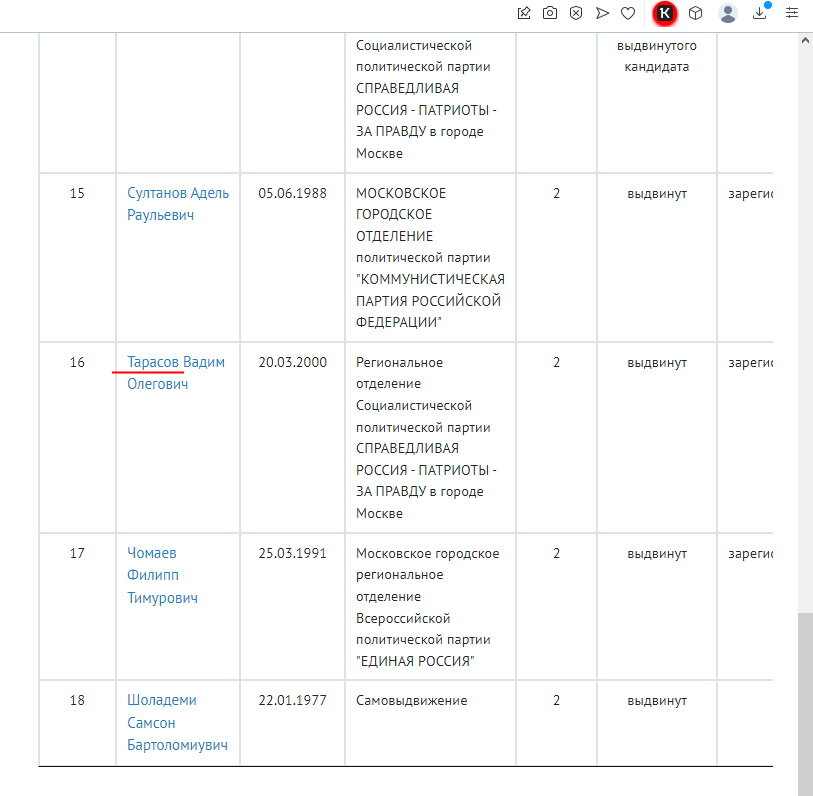Viewport: 813px width, 796px height.
Task: Open the snapshot edit icon in toolbar
Action: [524, 13]
